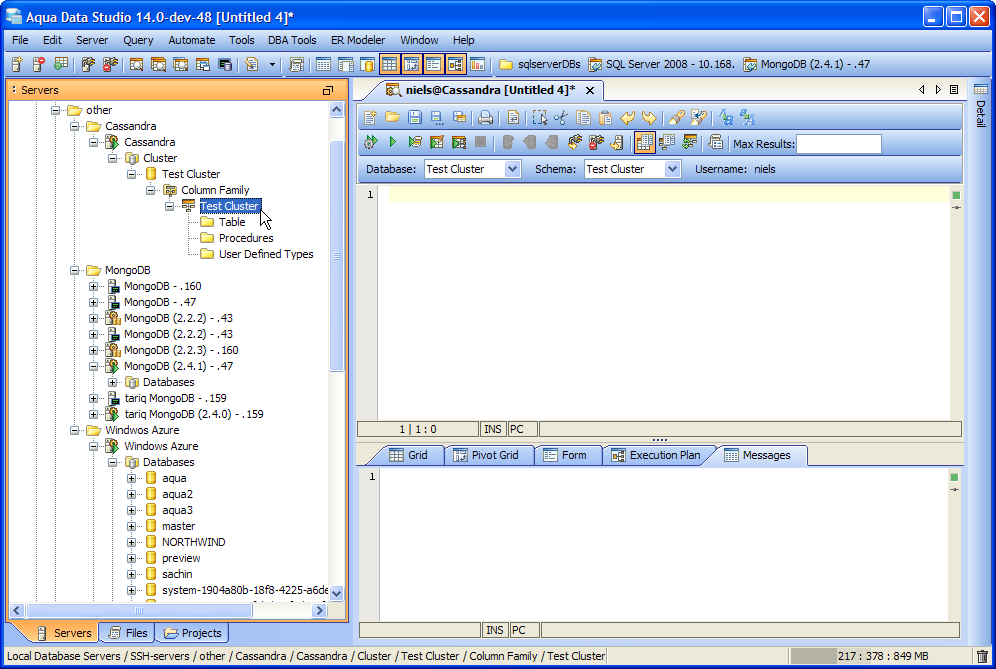
Task: Open the ER Modeler menu
Action: (x=358, y=40)
